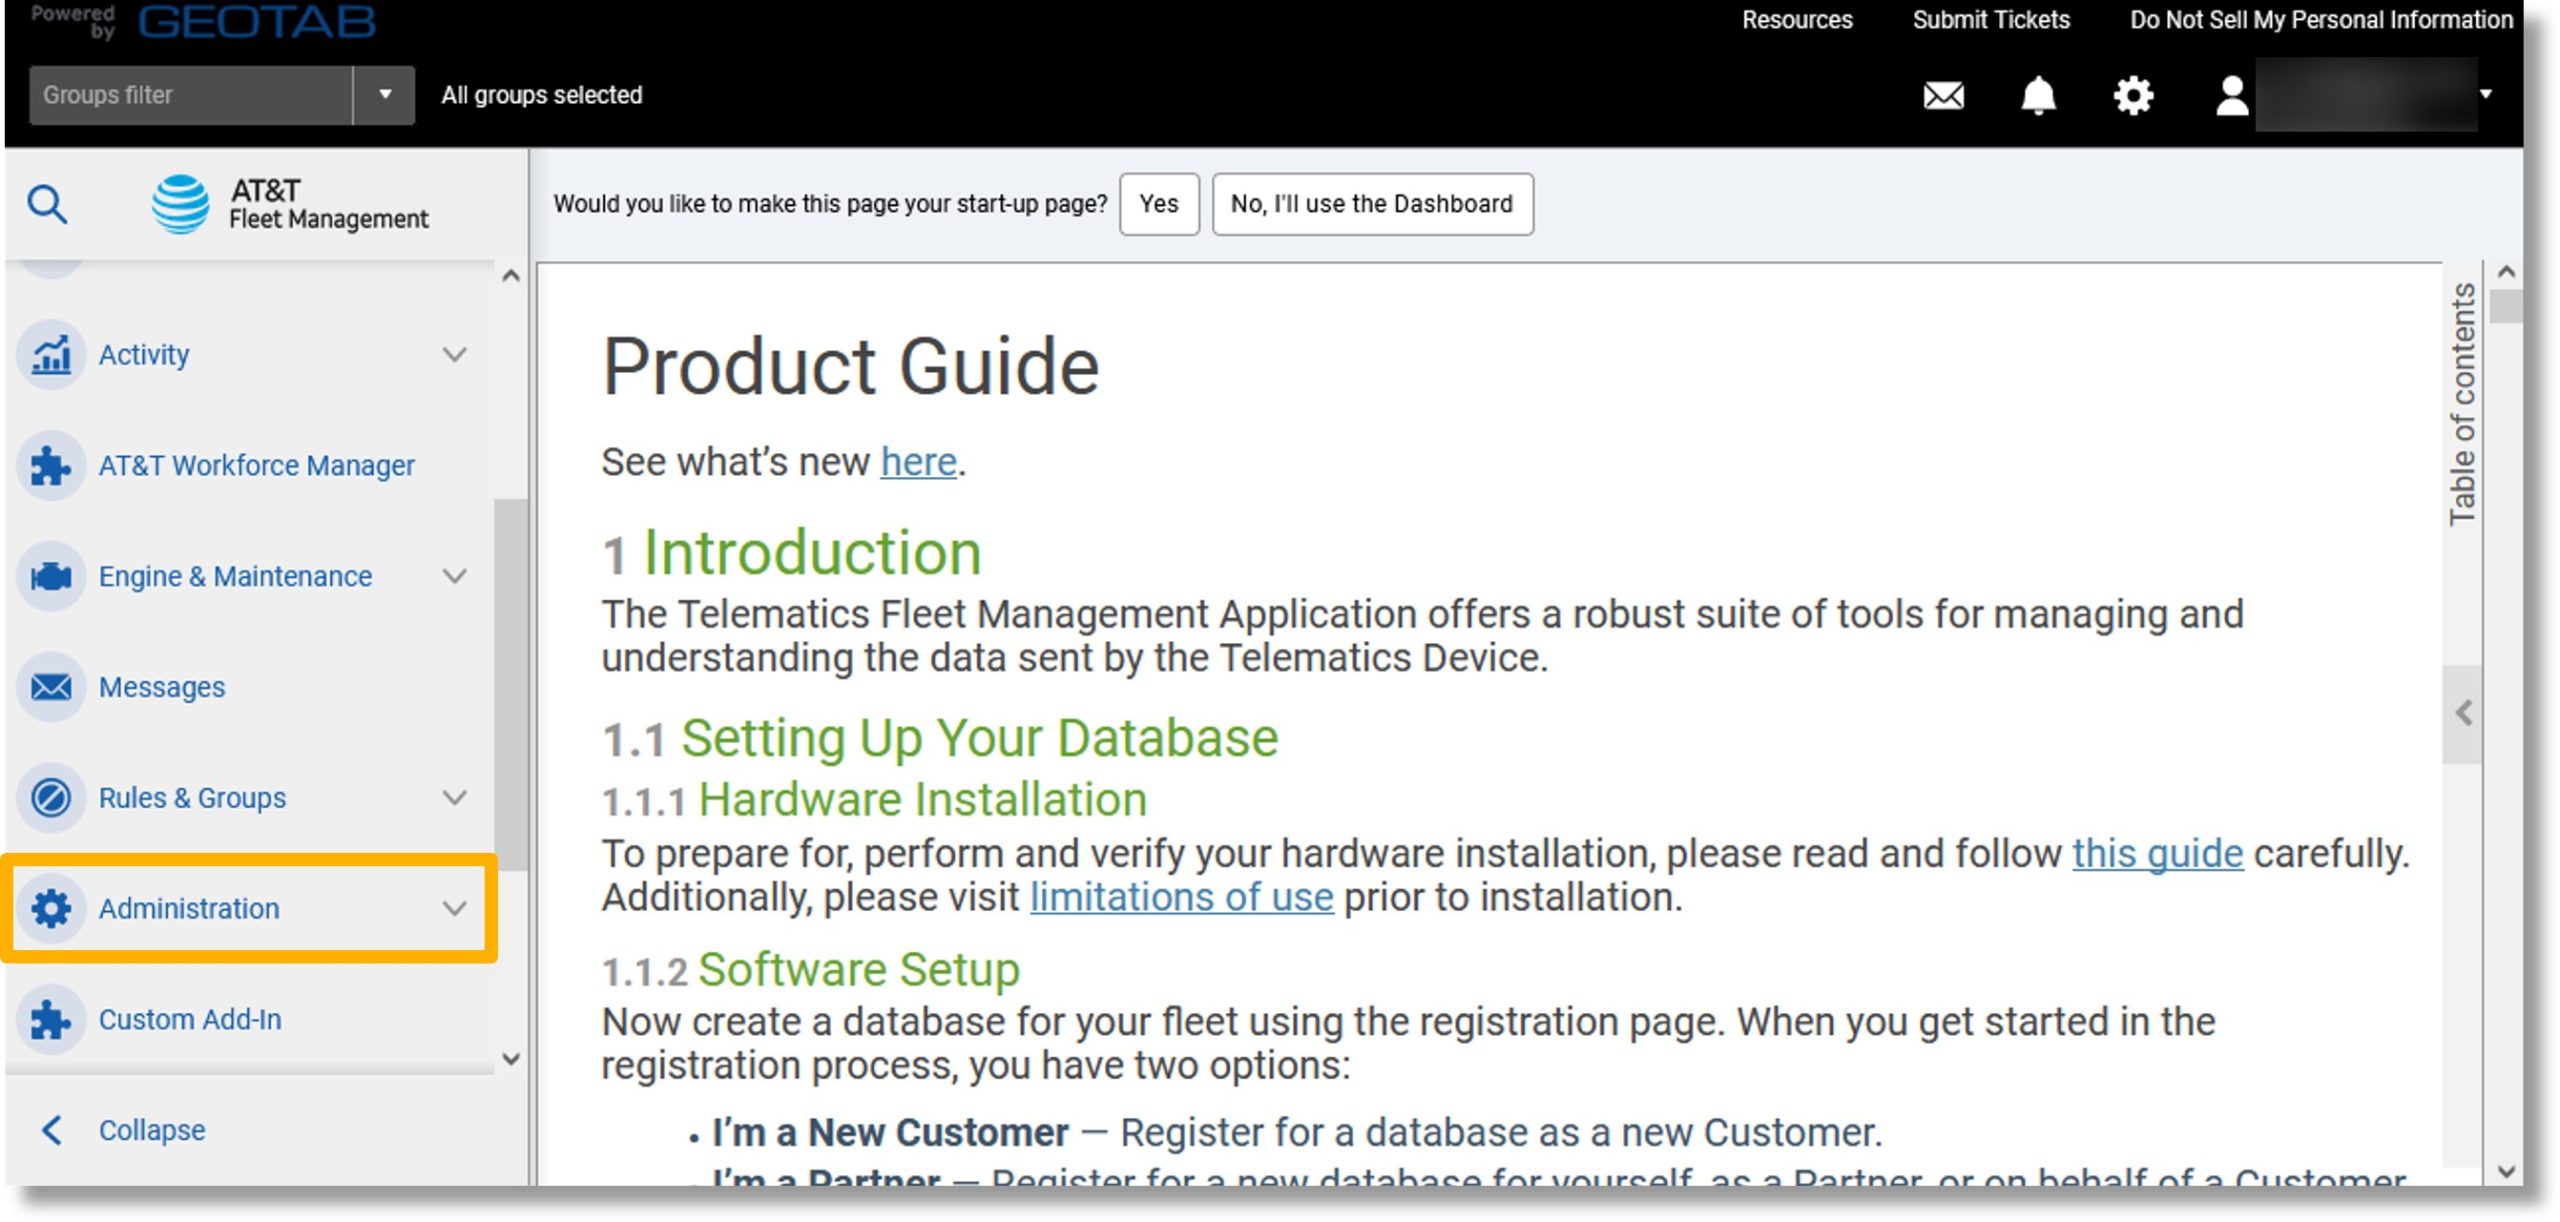Click page scrollbar up arrow
The image size is (2560, 1222).
2506,273
